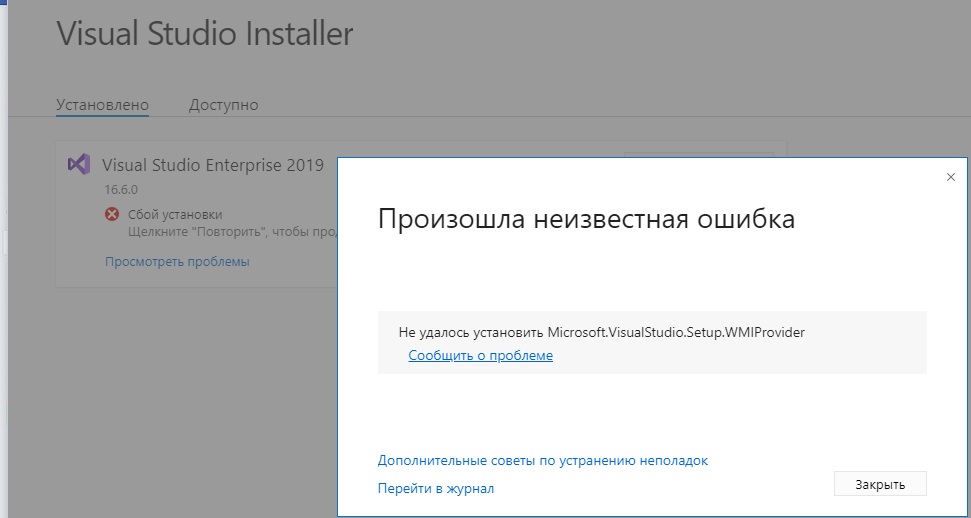
Task: Click the Visual Studio Installer window title
Action: (x=205, y=33)
